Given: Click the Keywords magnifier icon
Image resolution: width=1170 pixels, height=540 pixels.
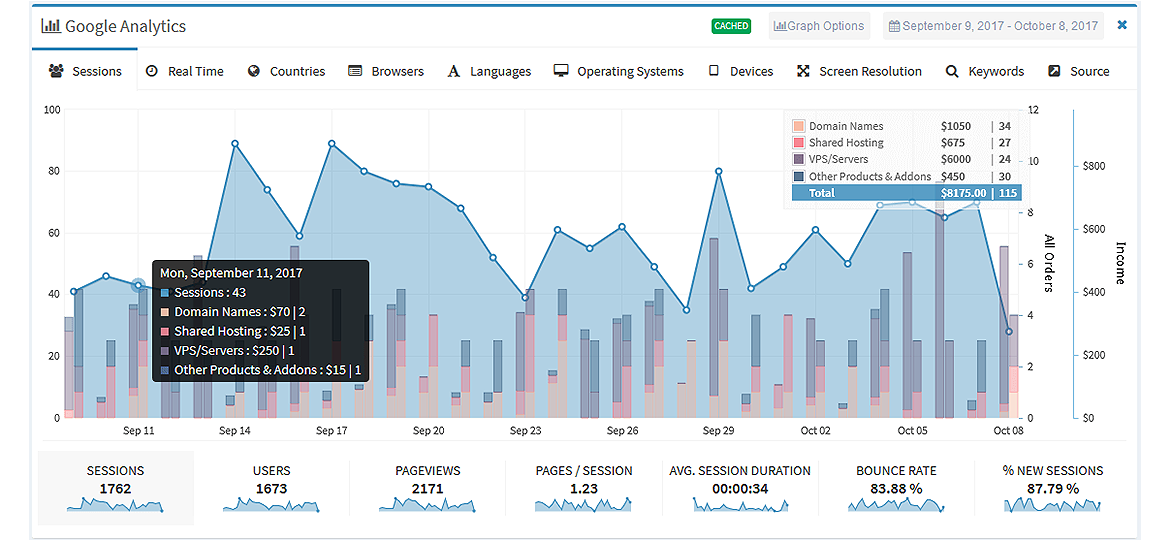Looking at the screenshot, I should click(x=951, y=71).
